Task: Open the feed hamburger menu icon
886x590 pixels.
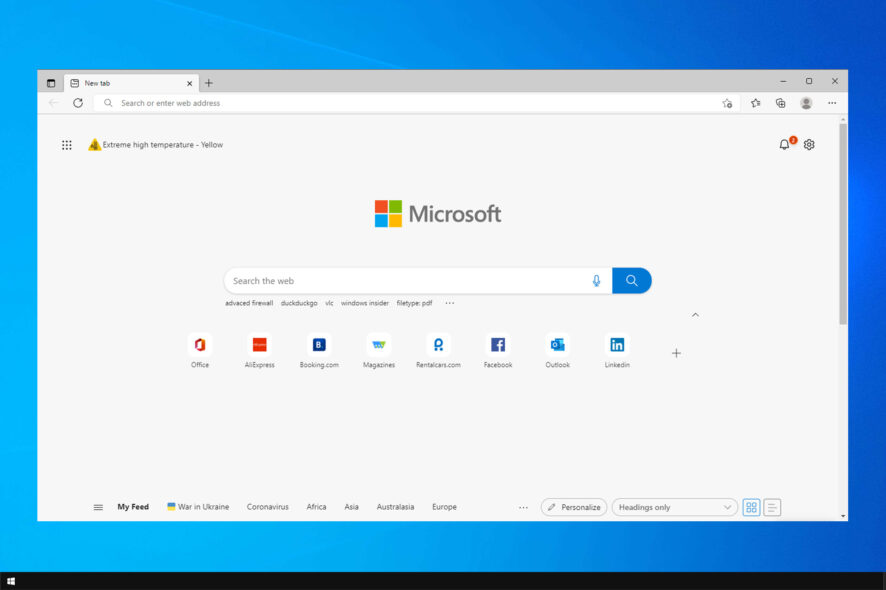Action: click(x=98, y=507)
